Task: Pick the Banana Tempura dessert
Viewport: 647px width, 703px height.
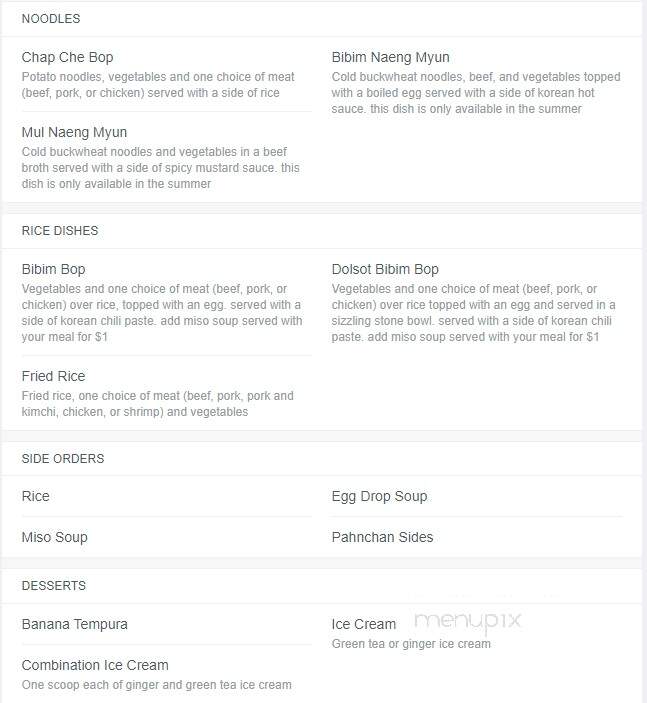Action: click(x=74, y=625)
